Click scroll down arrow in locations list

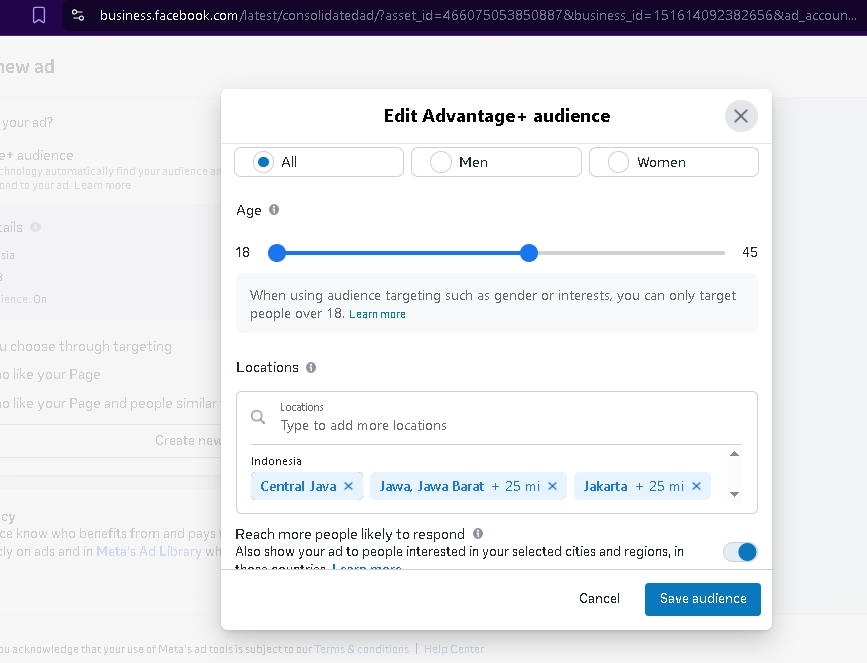734,494
